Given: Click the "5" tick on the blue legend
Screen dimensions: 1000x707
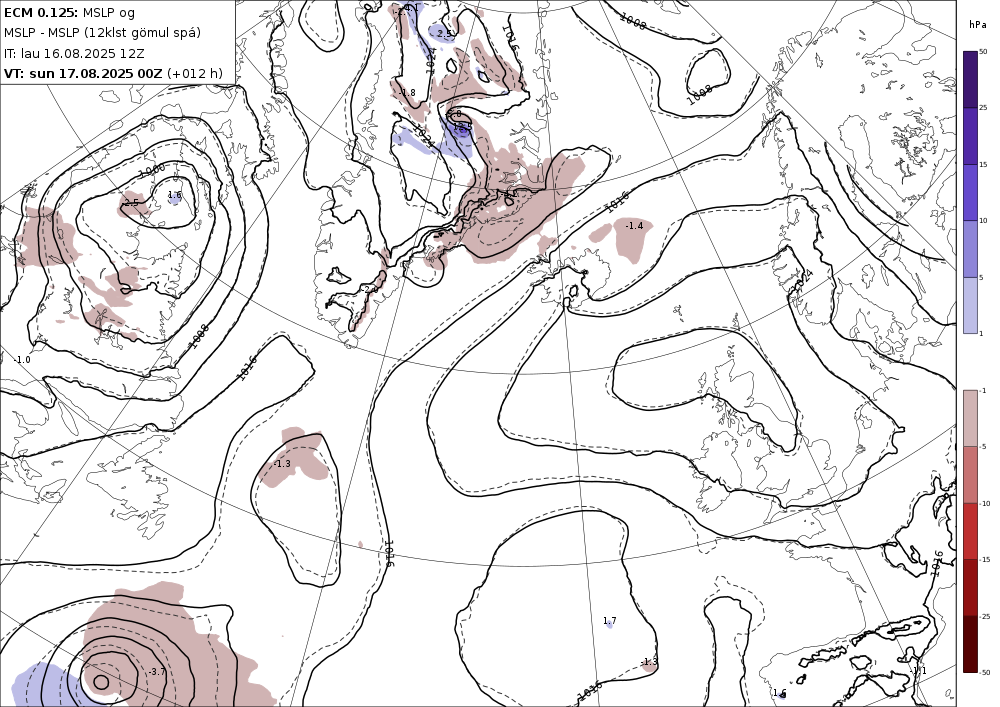Looking at the screenshot, I should click(981, 277).
